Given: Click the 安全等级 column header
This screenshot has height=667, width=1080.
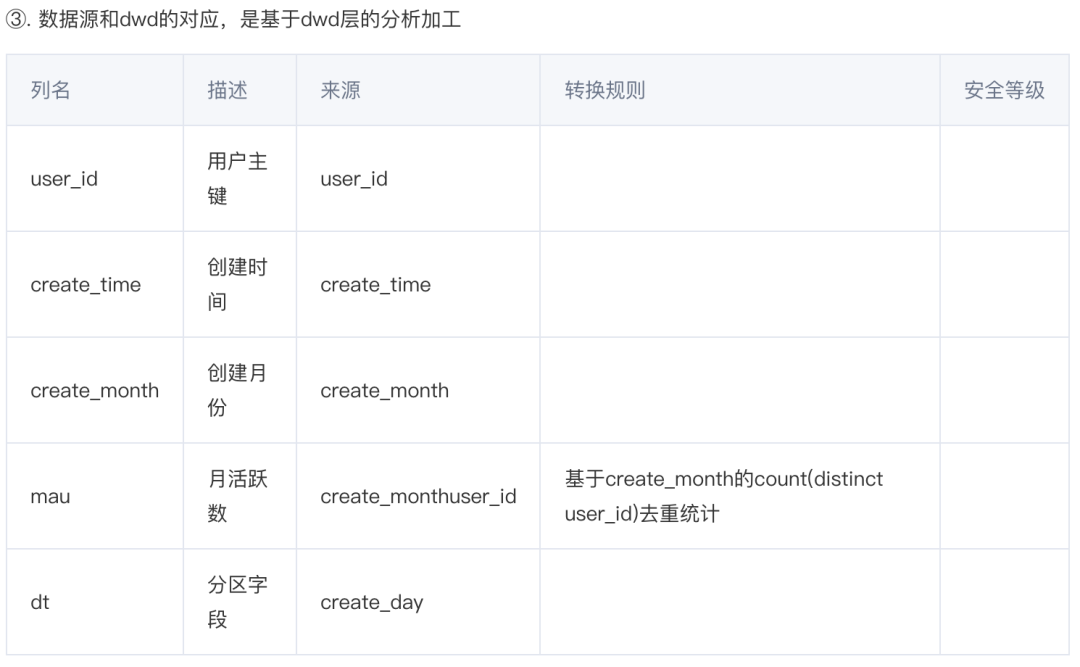Looking at the screenshot, I should 1004,90.
